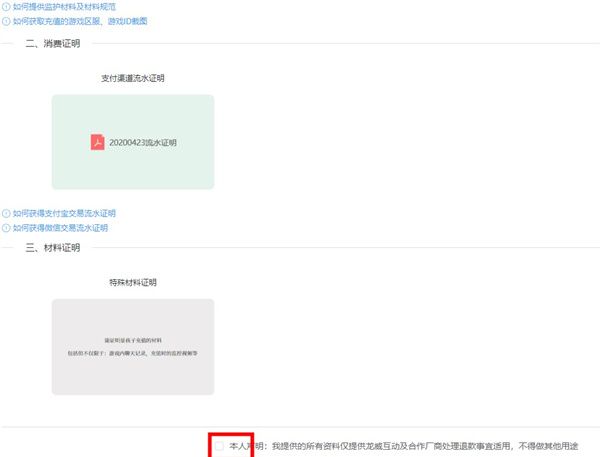Select the uploaded file name 20200423流水证明
The width and height of the screenshot is (600, 457).
(143, 143)
